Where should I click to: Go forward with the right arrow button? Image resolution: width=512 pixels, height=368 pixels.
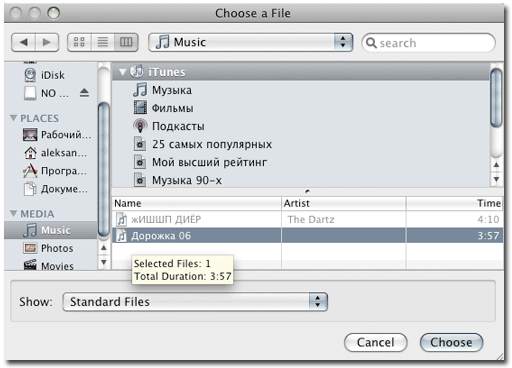click(47, 42)
